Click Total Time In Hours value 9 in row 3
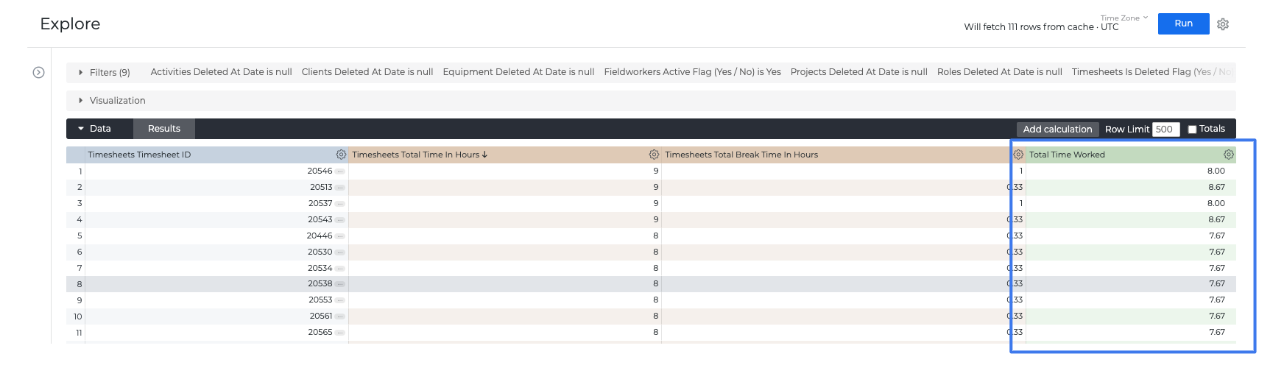 (656, 203)
